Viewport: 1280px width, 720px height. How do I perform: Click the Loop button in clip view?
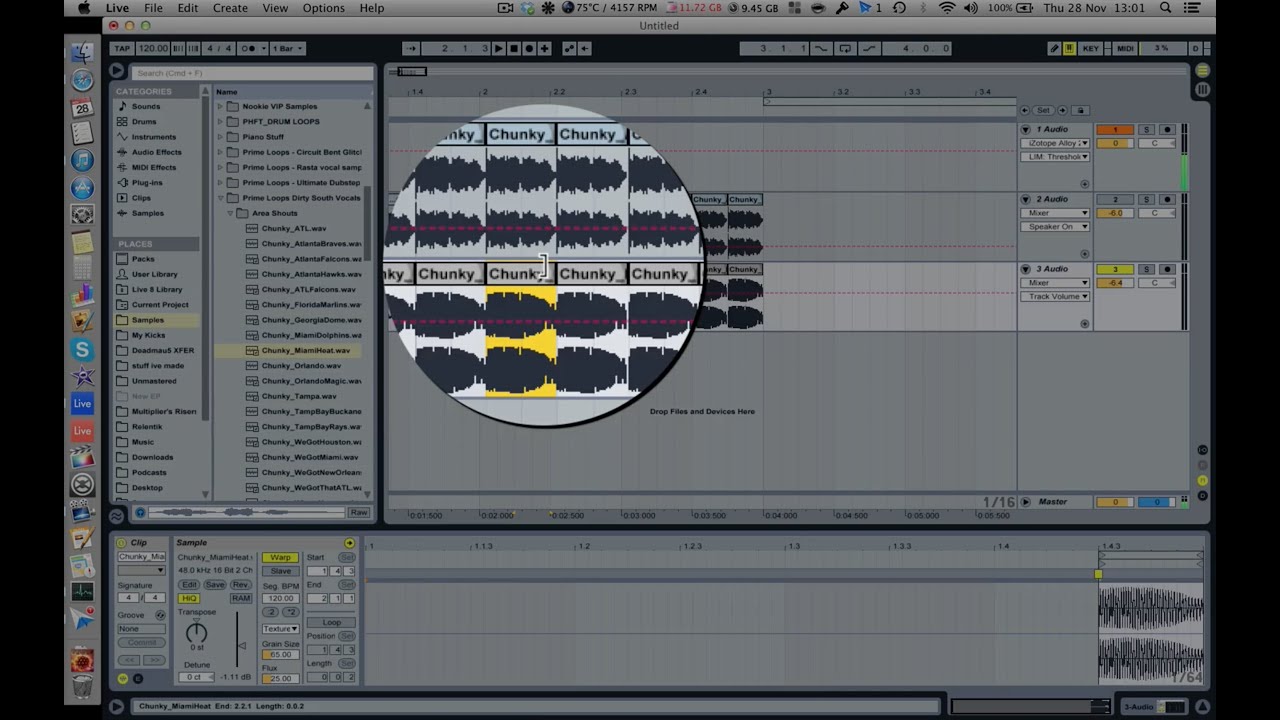(x=331, y=622)
